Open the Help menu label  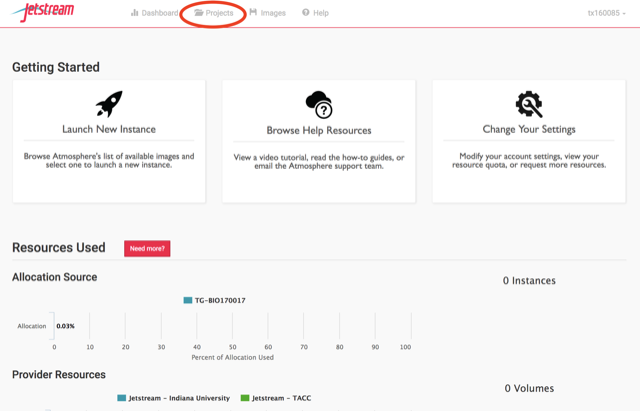point(321,13)
